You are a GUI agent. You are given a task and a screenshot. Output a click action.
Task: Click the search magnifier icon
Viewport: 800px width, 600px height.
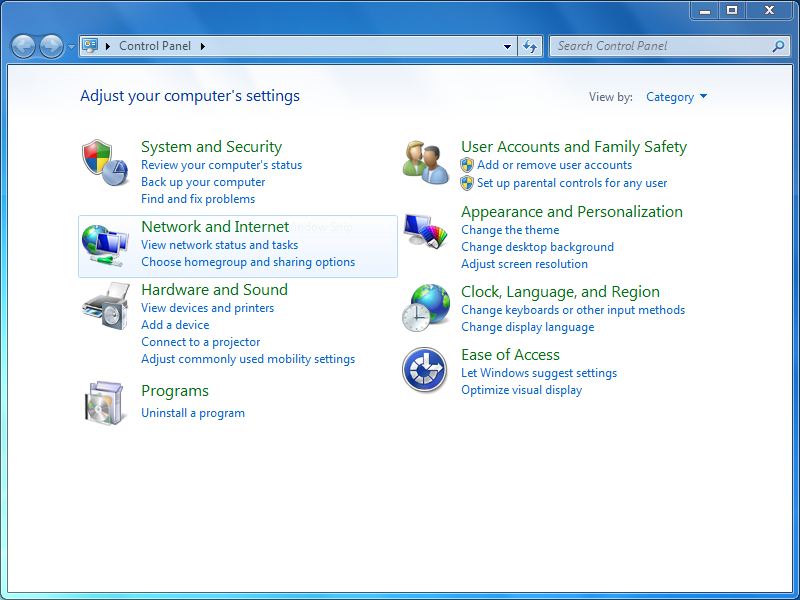coord(778,46)
